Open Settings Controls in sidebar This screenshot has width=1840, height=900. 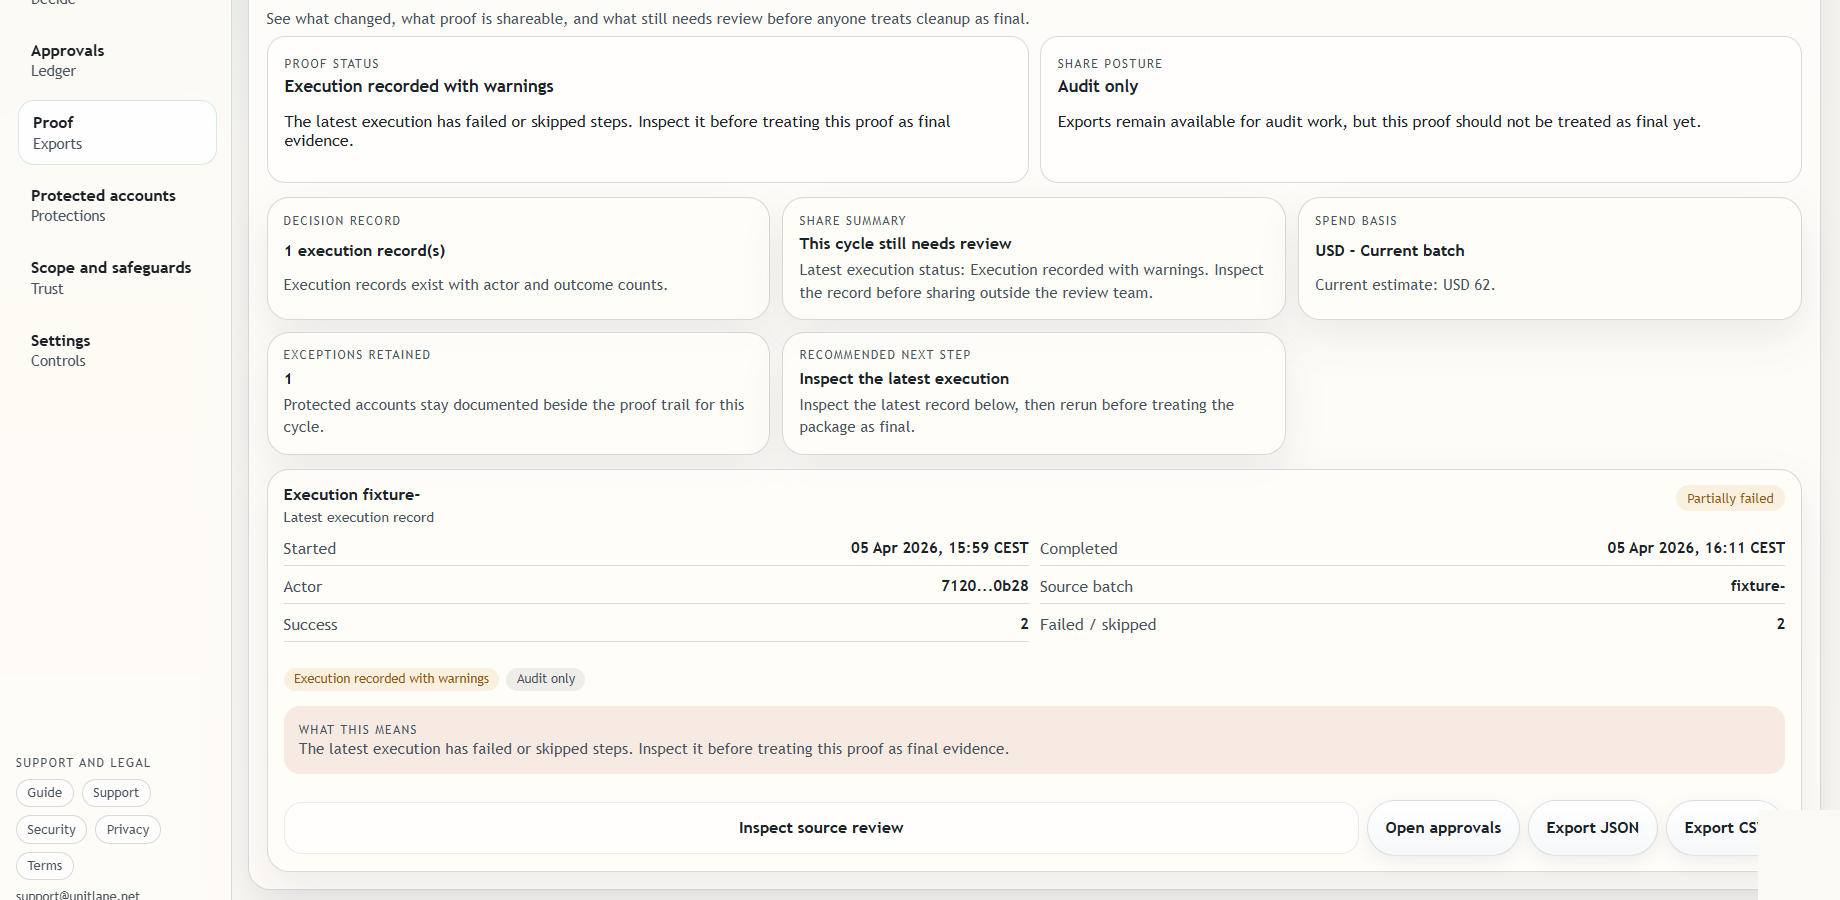click(60, 350)
